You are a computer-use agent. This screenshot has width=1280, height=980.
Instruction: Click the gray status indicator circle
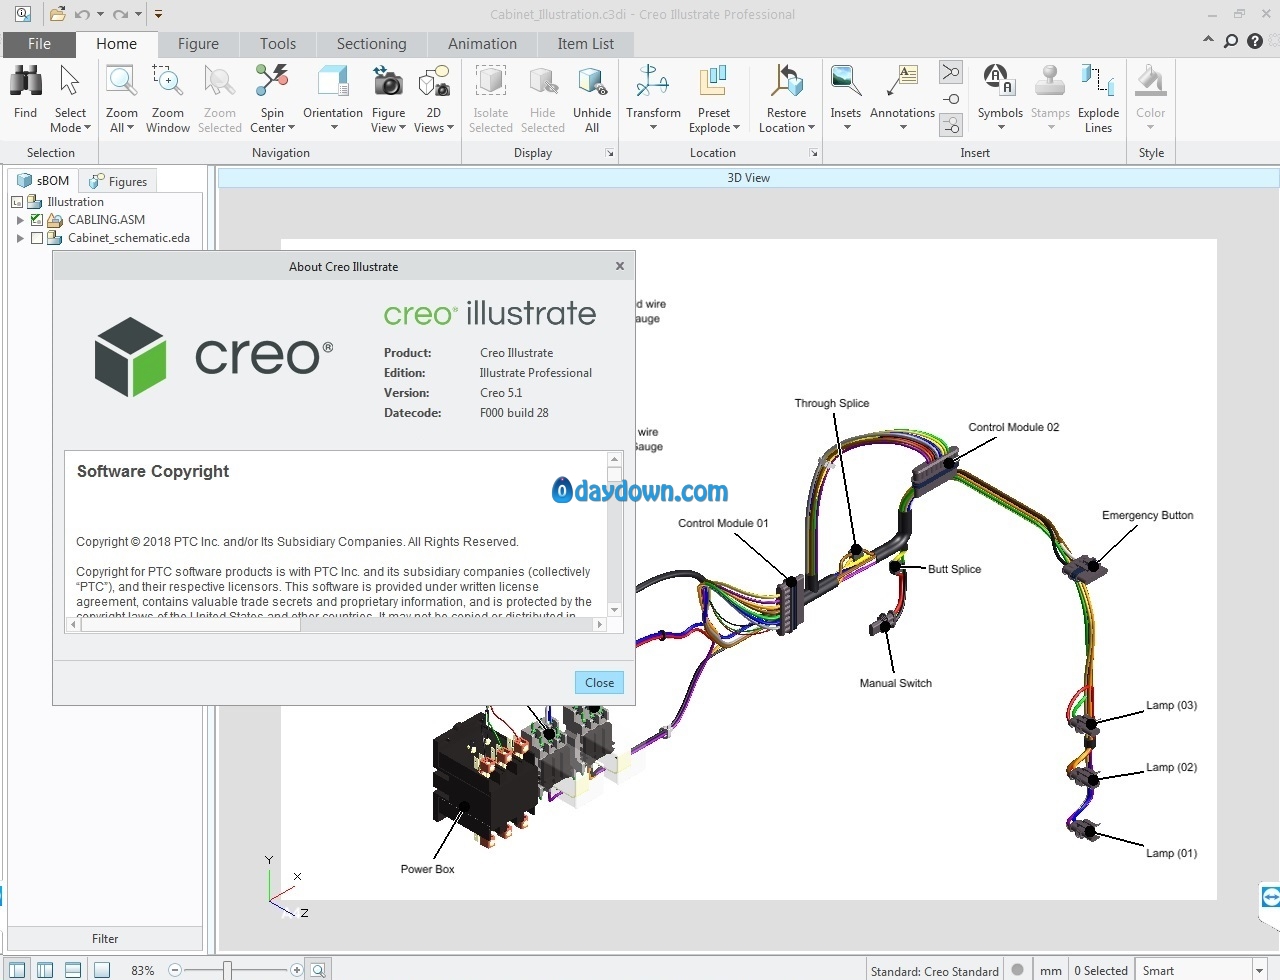tap(1017, 969)
